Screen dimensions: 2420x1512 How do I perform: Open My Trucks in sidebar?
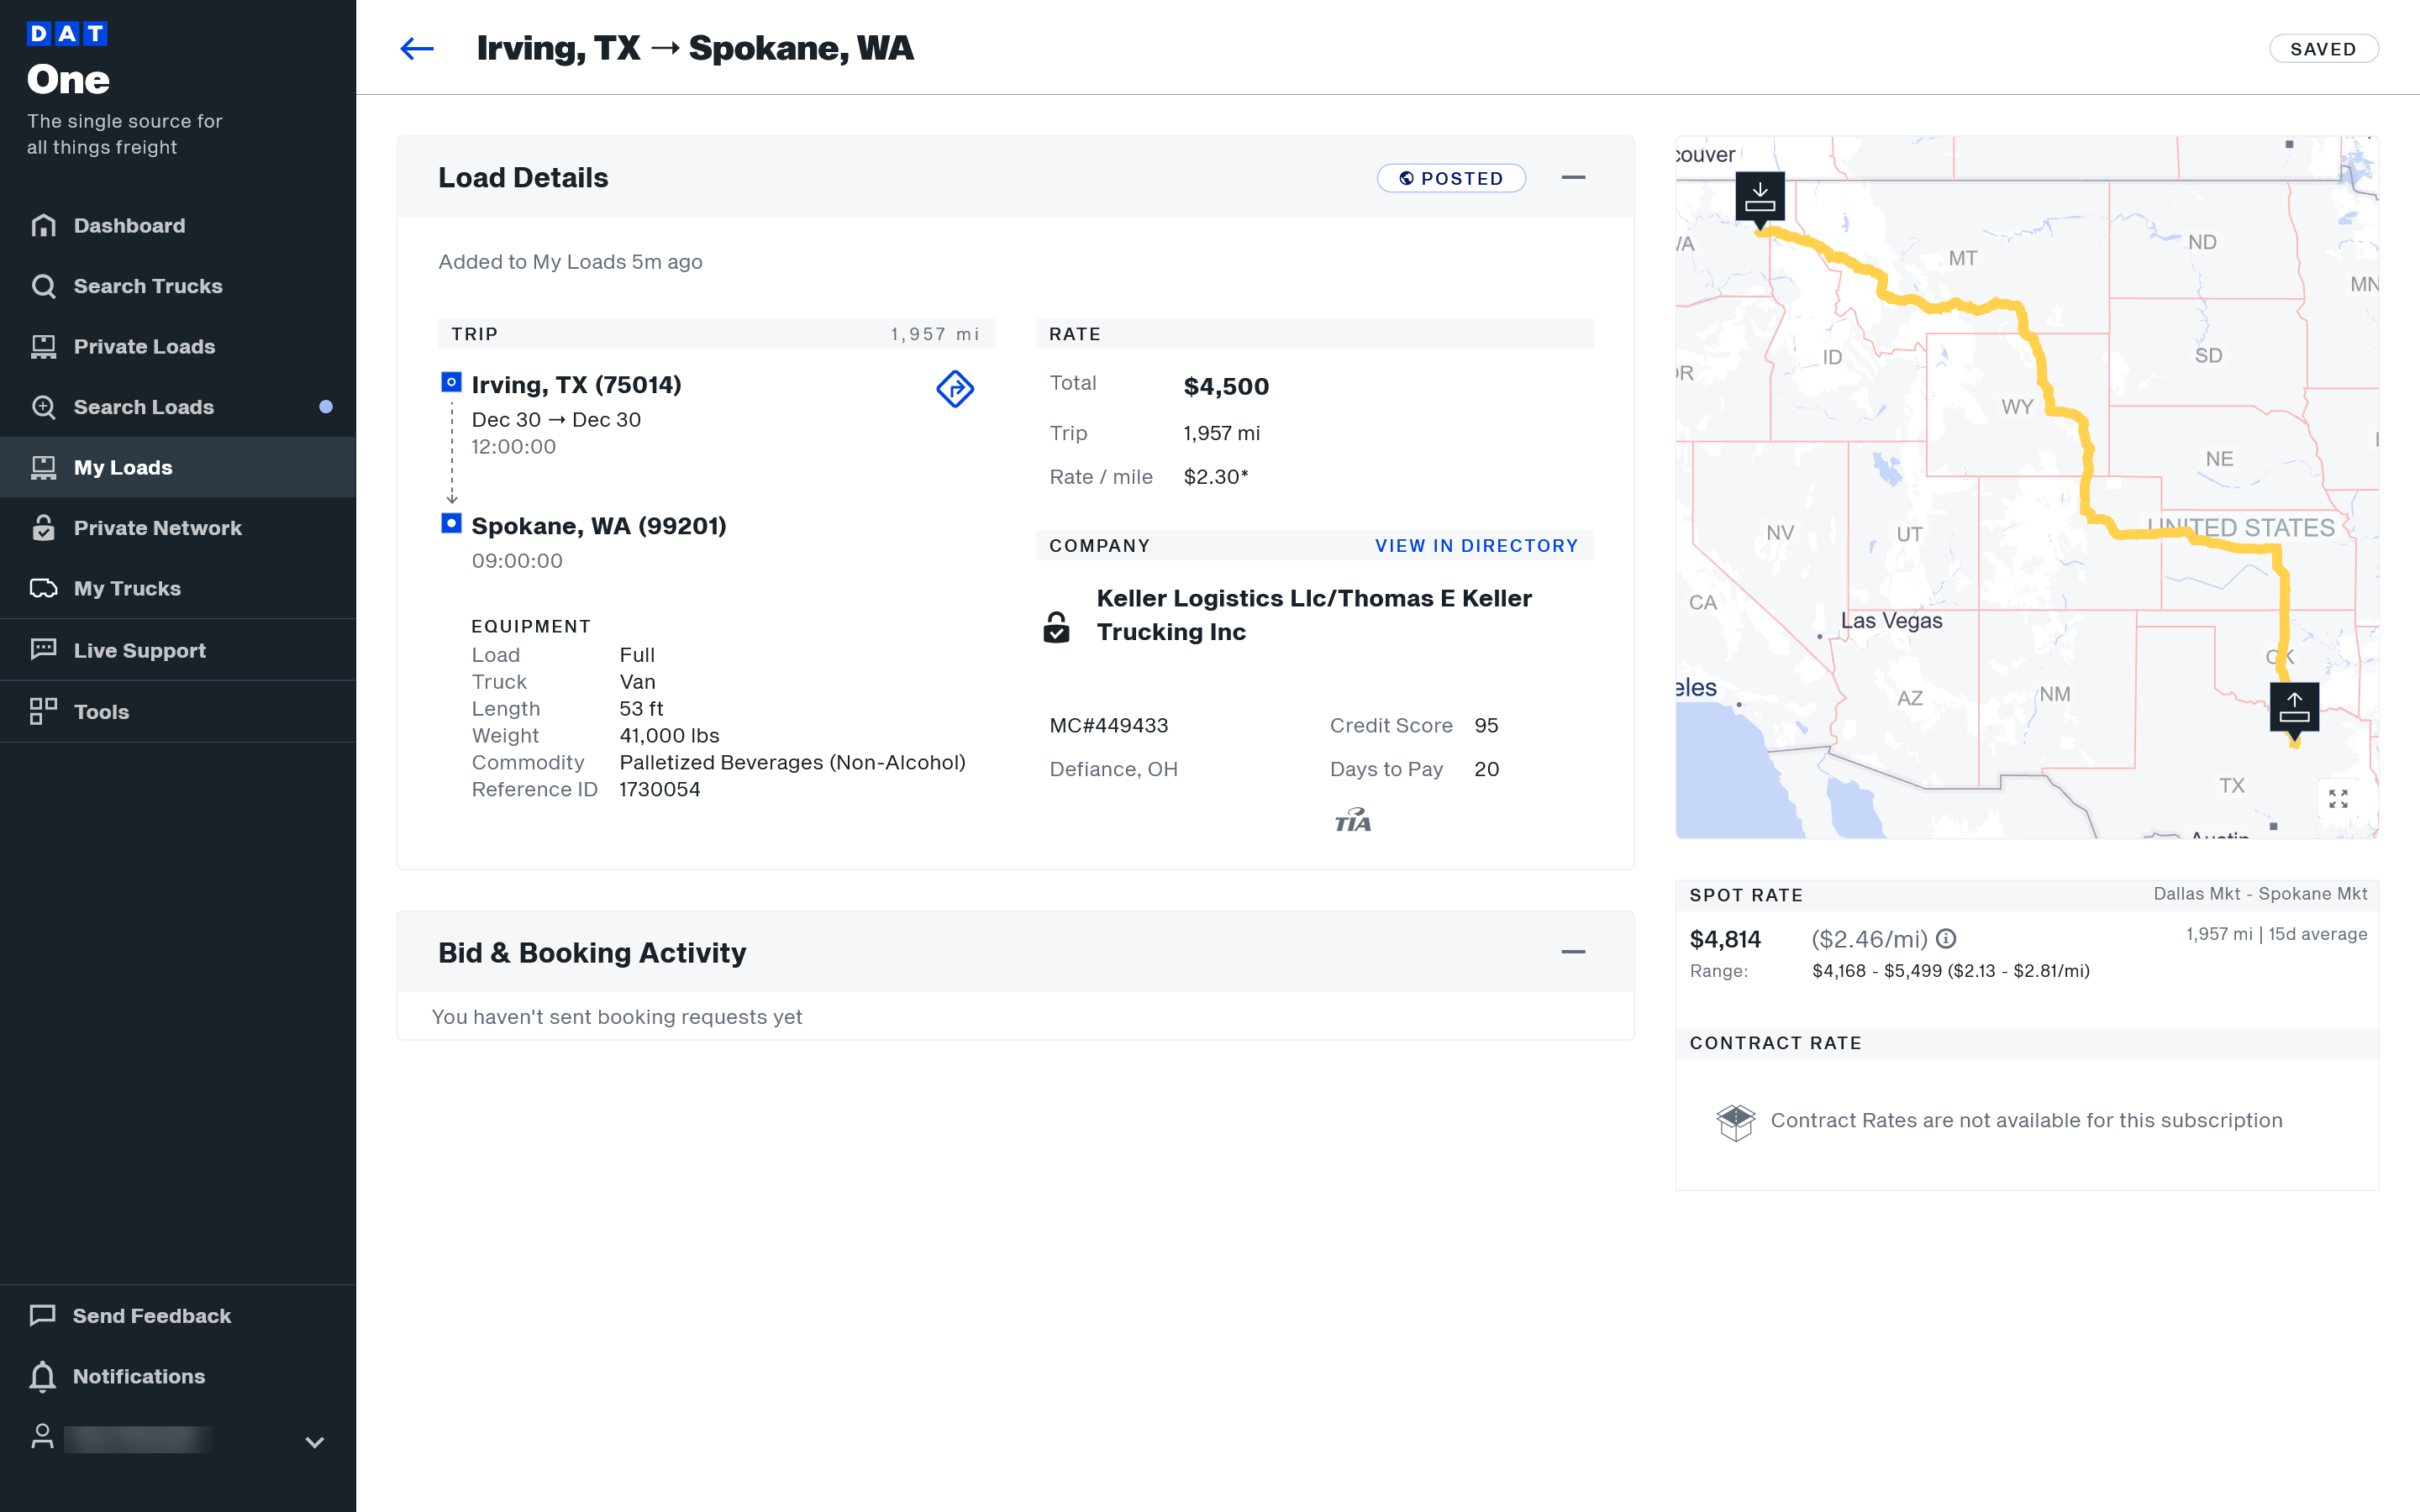127,588
